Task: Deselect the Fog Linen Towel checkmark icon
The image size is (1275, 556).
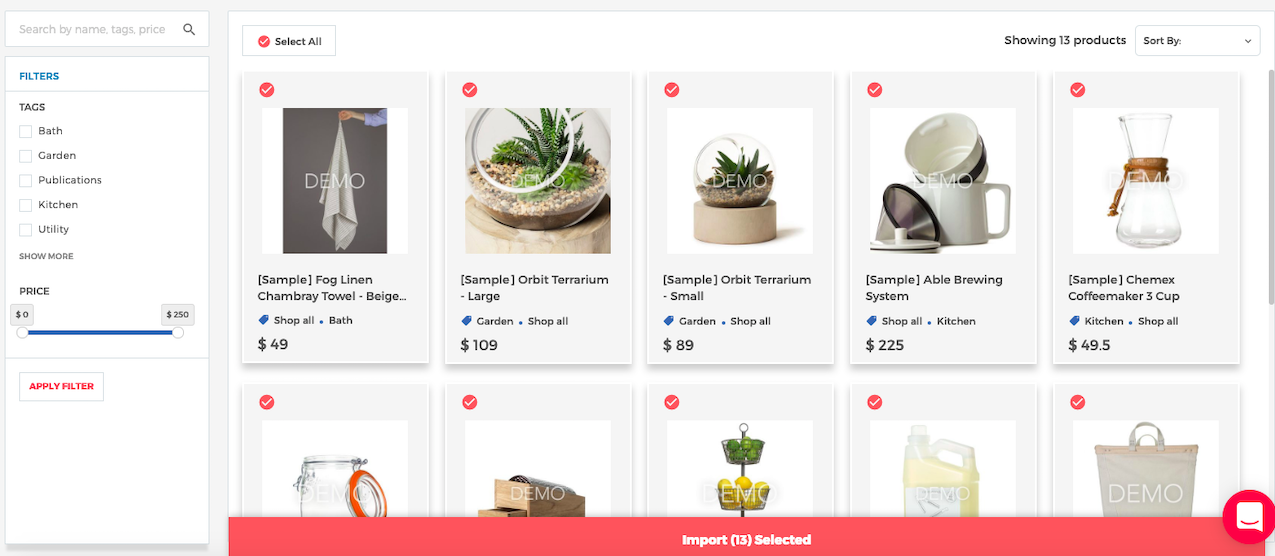Action: click(x=267, y=90)
